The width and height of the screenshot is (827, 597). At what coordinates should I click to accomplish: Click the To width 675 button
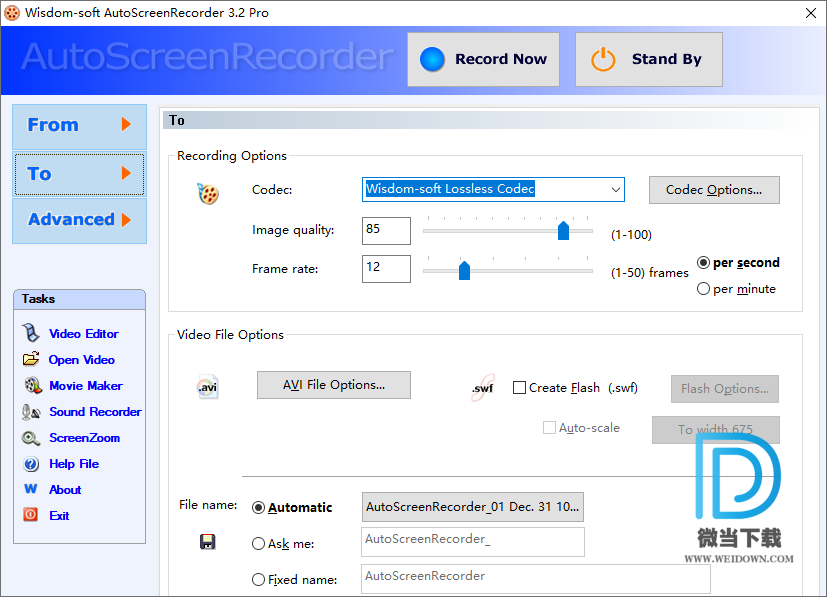pyautogui.click(x=716, y=430)
